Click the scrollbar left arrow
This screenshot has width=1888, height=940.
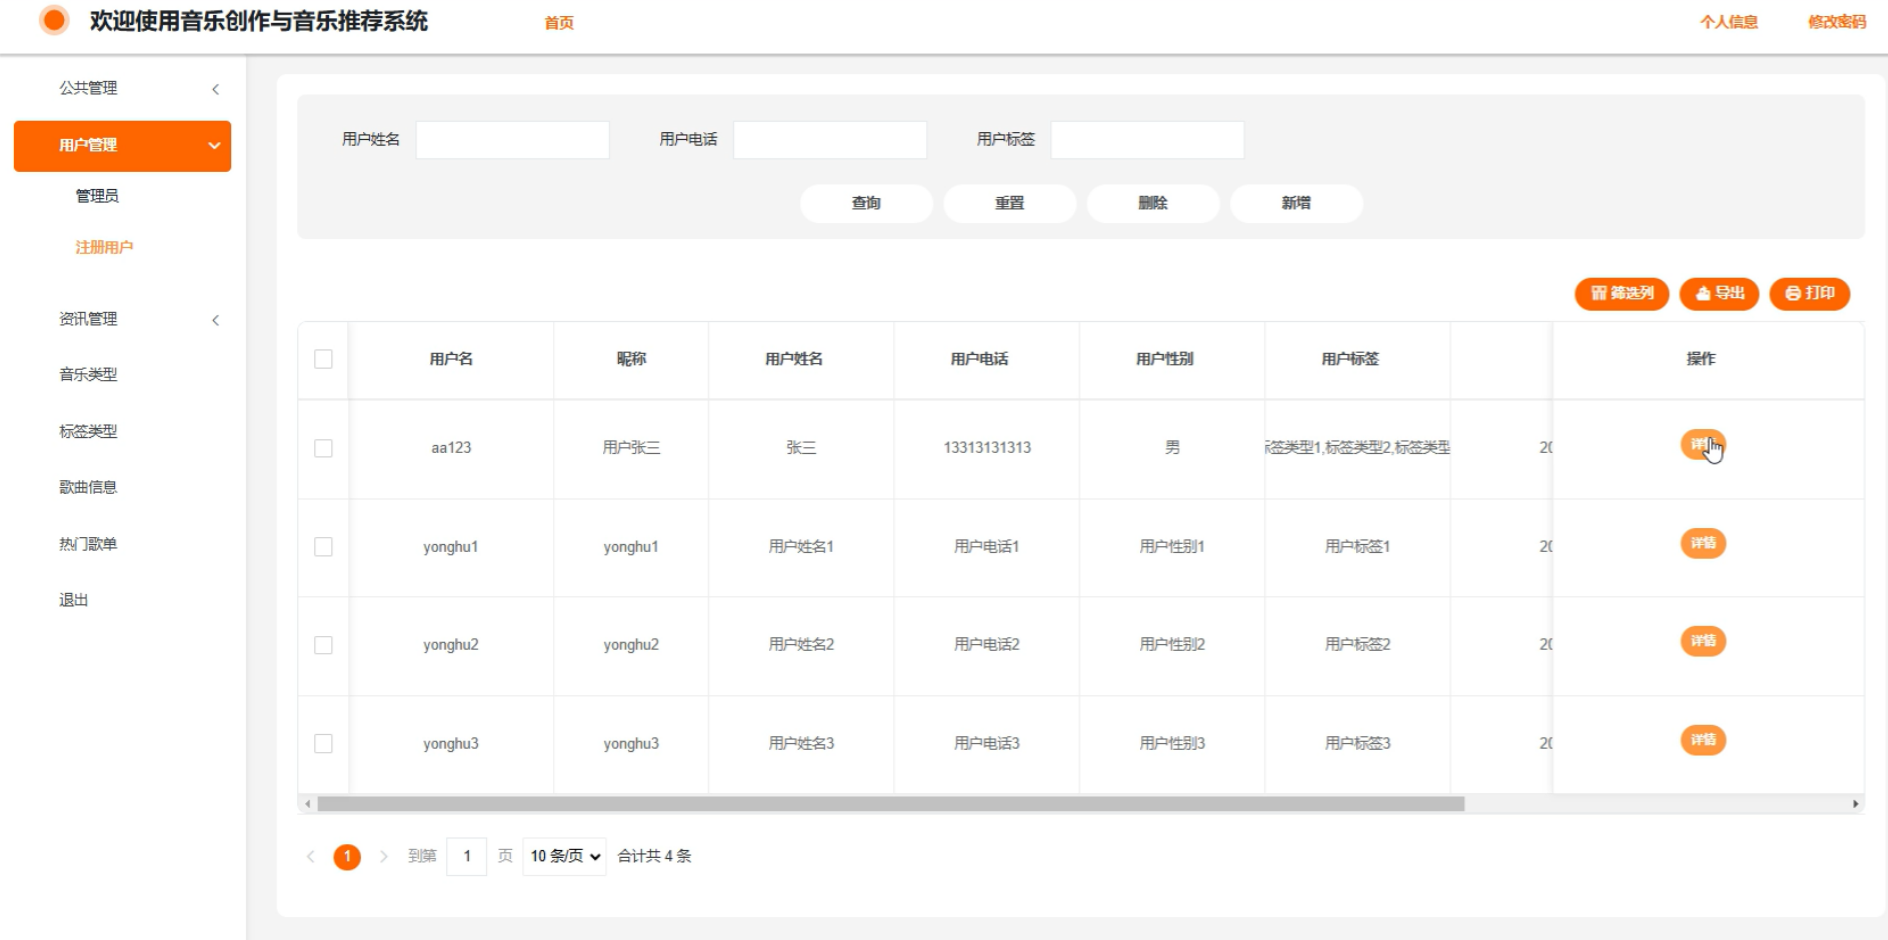[x=308, y=804]
